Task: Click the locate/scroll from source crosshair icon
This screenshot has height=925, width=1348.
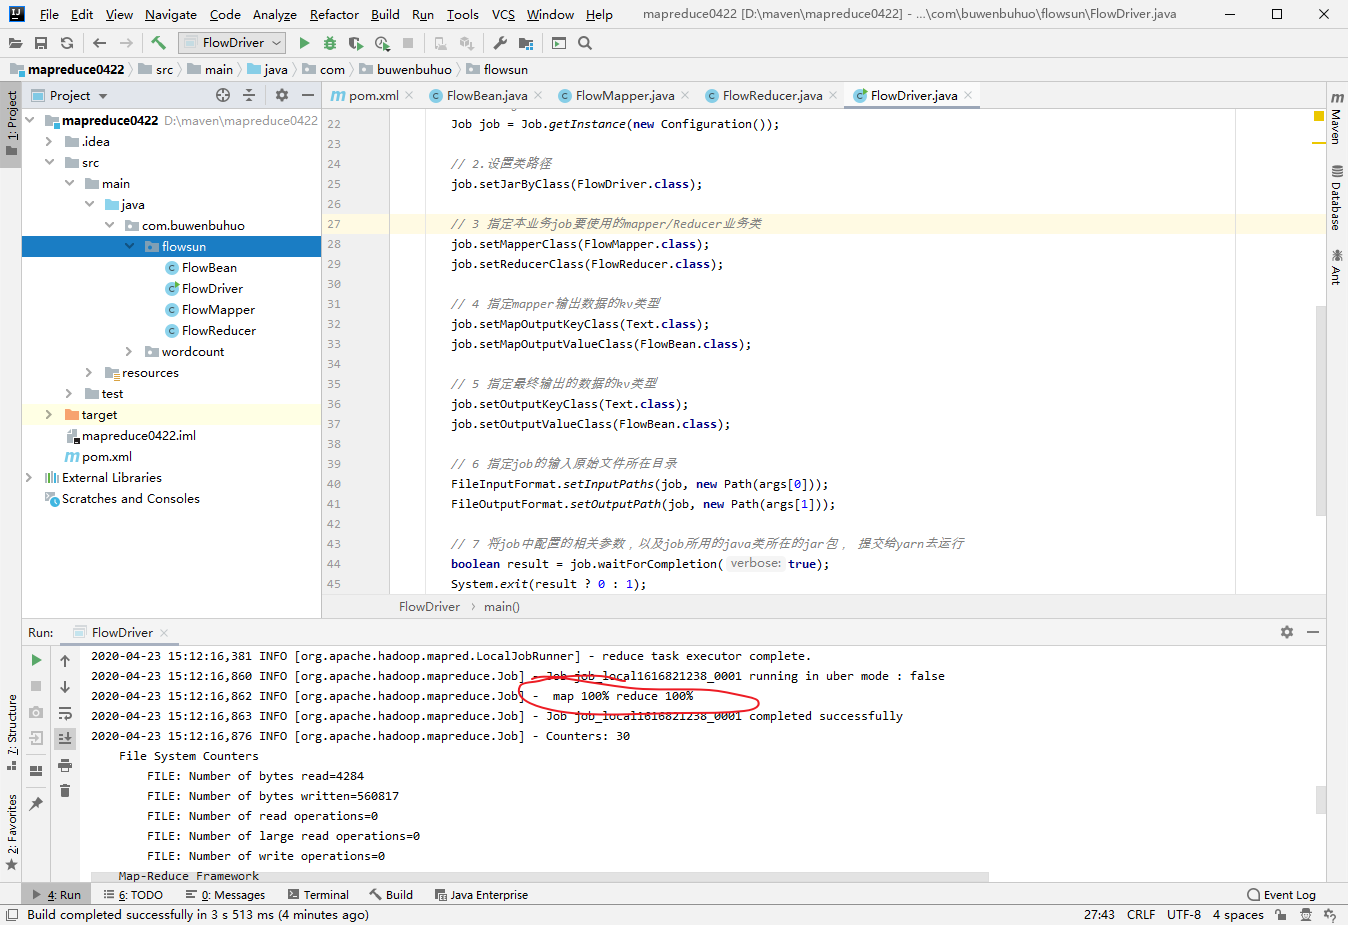Action: point(223,95)
